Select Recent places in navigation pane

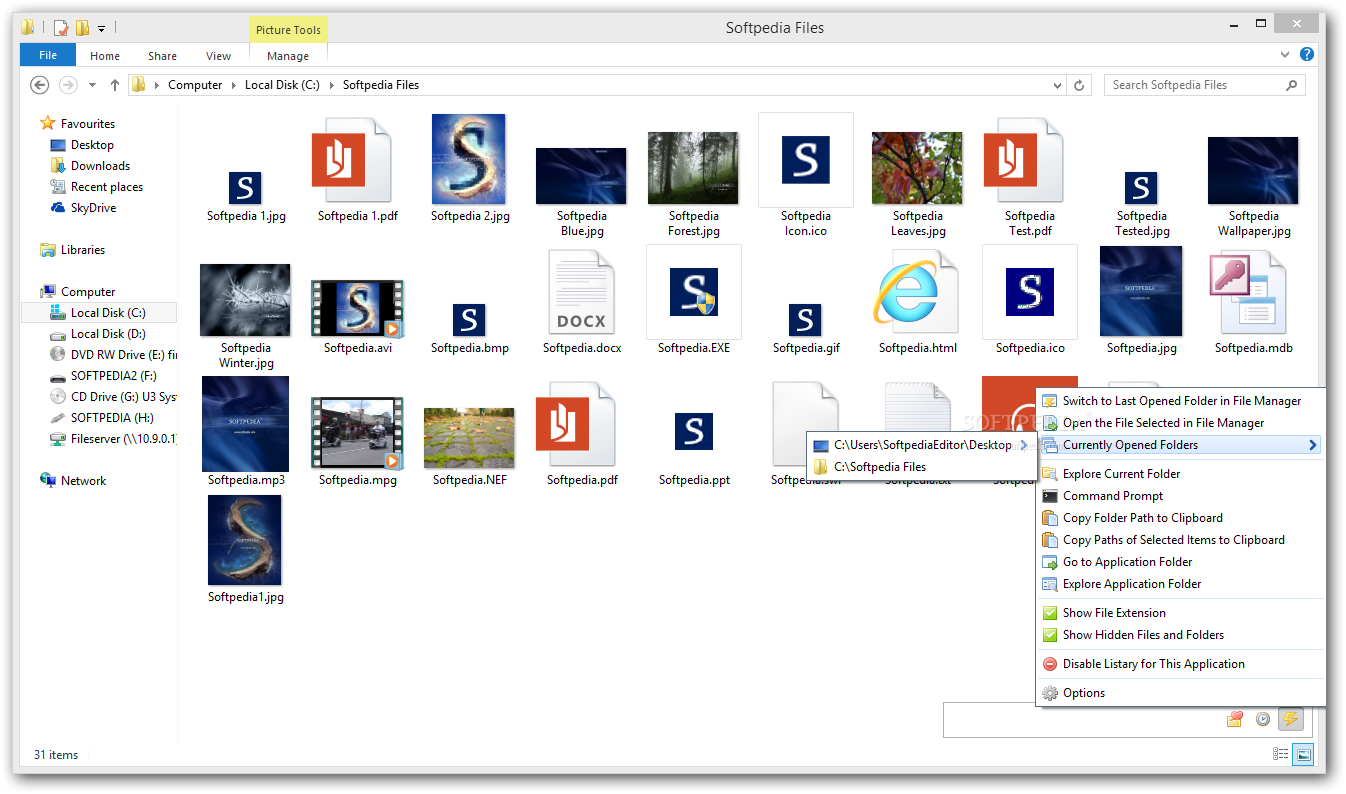pyautogui.click(x=107, y=187)
